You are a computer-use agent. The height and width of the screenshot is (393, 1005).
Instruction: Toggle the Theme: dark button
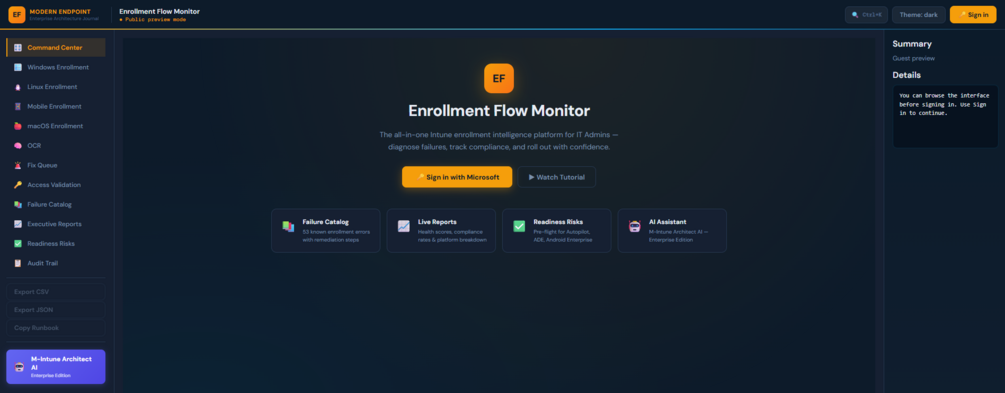(918, 15)
